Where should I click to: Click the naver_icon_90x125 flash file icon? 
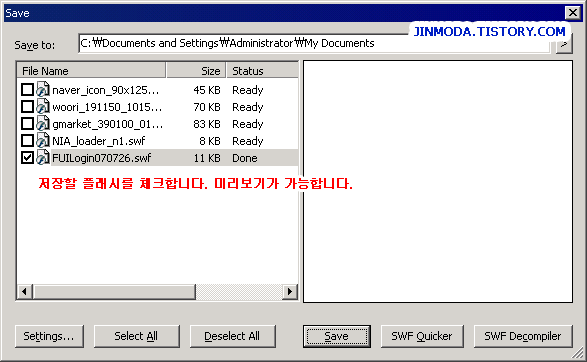click(43, 89)
